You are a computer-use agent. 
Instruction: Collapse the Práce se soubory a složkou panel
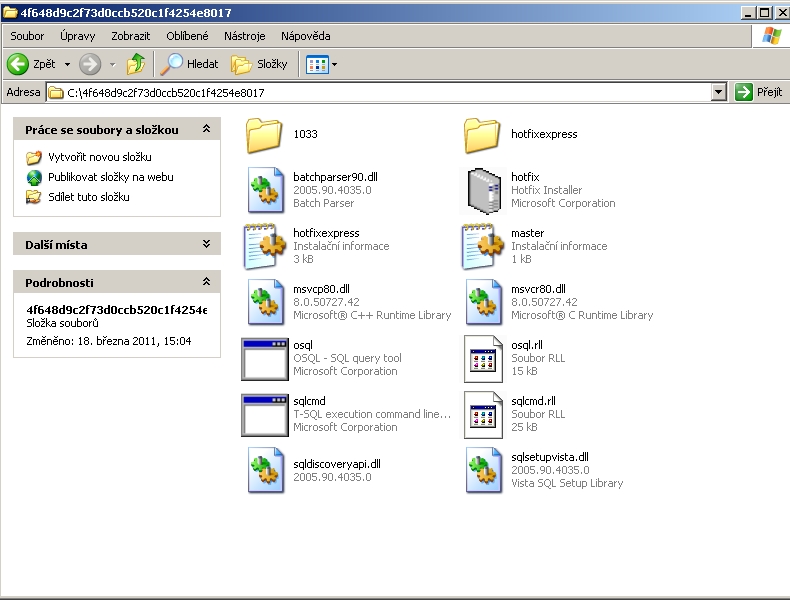tap(206, 129)
